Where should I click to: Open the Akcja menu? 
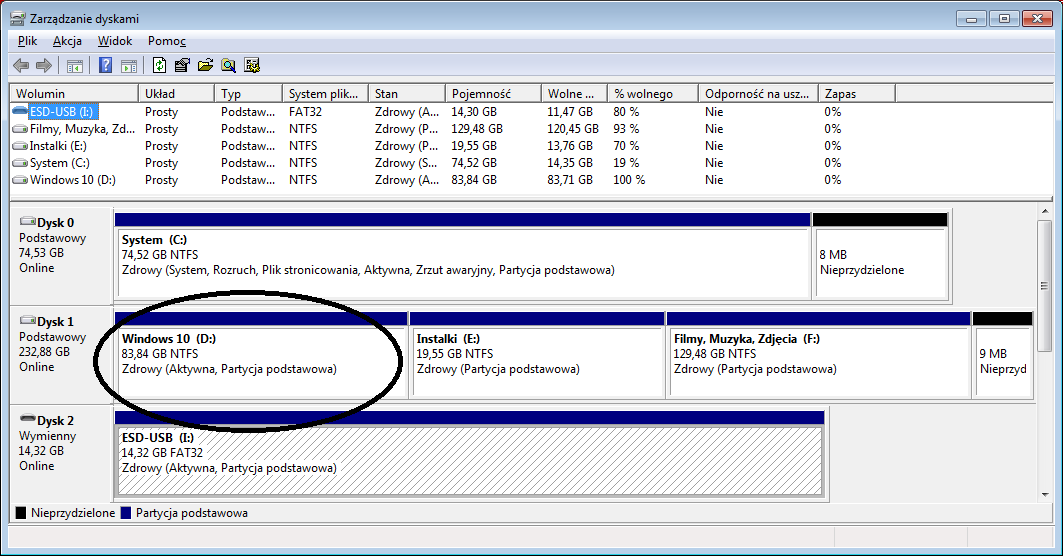point(67,41)
